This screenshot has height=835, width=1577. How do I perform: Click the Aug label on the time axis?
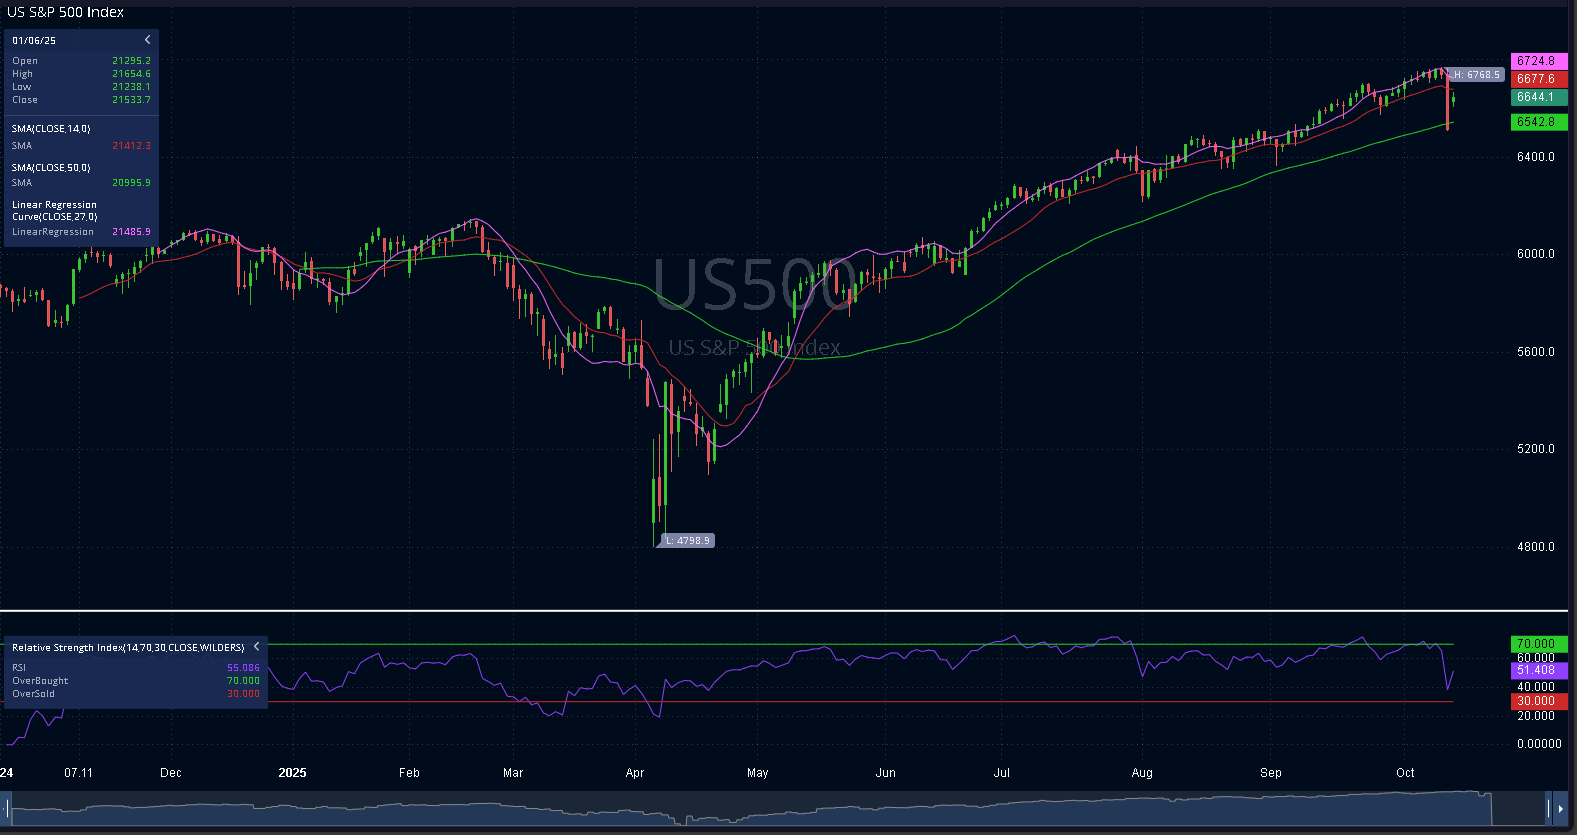pyautogui.click(x=1142, y=773)
